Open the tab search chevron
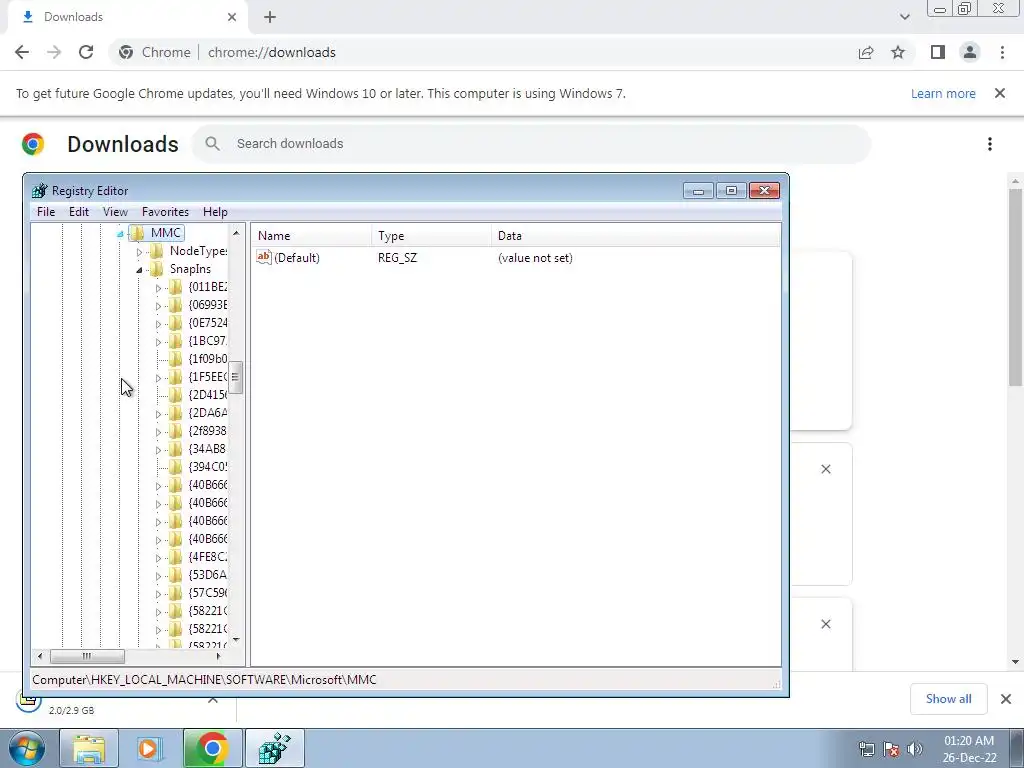 pos(904,17)
